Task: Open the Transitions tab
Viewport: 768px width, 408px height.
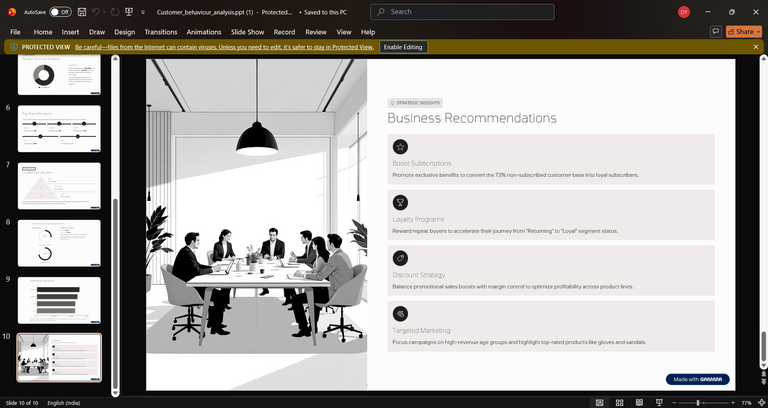Action: (161, 32)
